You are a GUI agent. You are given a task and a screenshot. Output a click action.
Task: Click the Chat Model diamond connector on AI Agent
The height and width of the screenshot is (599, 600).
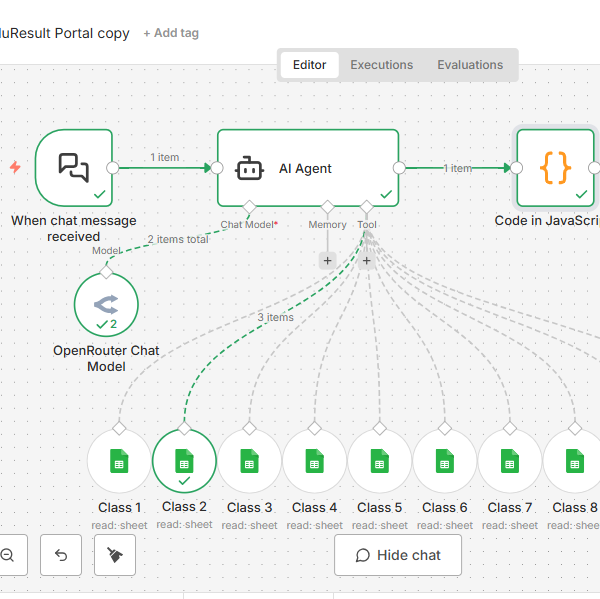249,207
